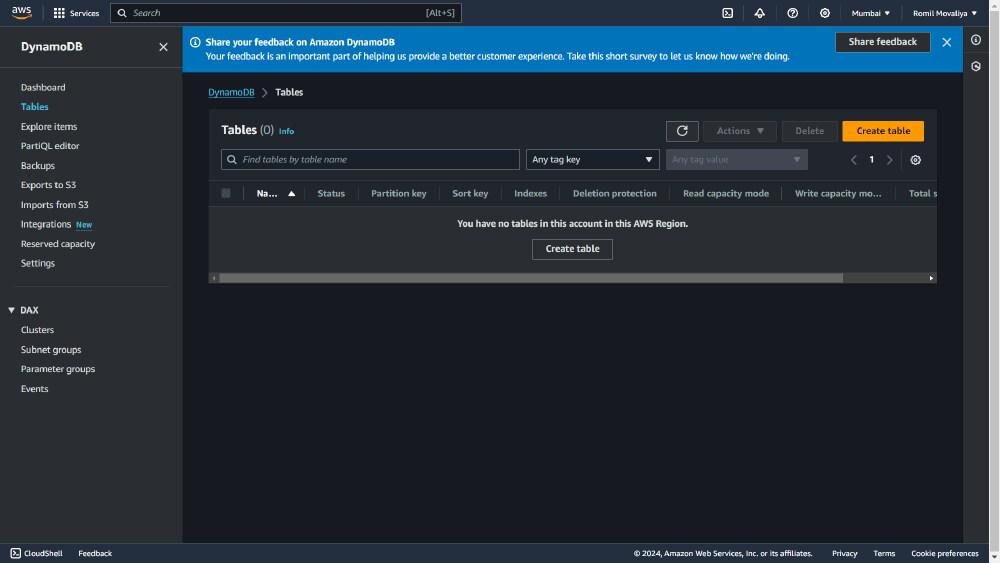This screenshot has height=563, width=1000.
Task: Open Backups page
Action: tap(38, 165)
